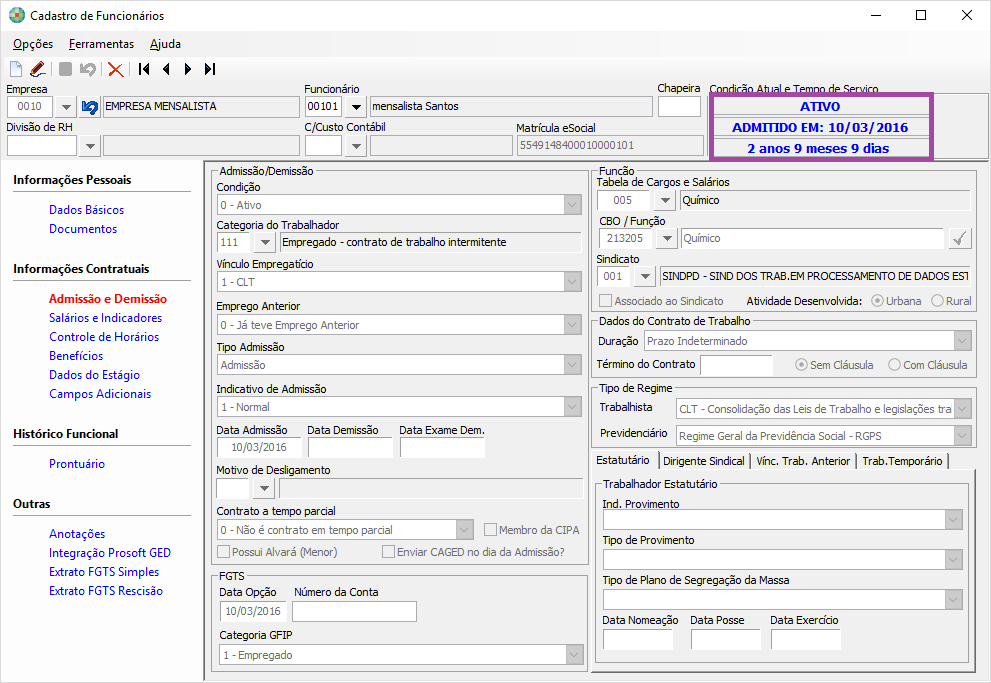Click the Save (stop square) toolbar icon
This screenshot has width=991, height=683.
(x=65, y=69)
